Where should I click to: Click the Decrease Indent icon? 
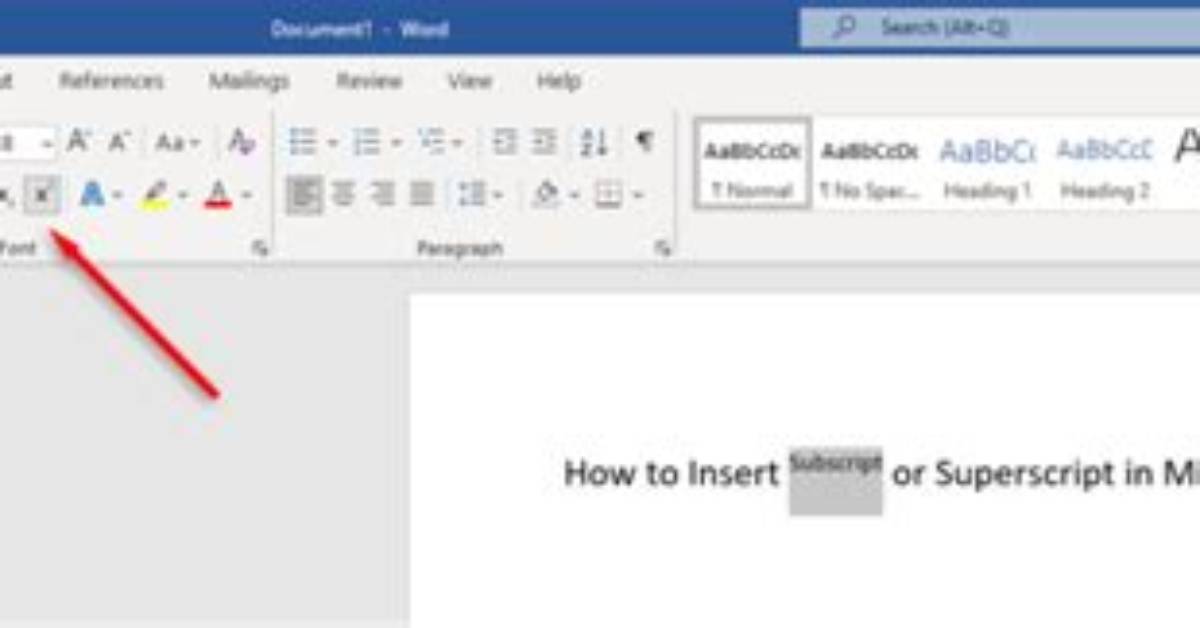(x=505, y=143)
